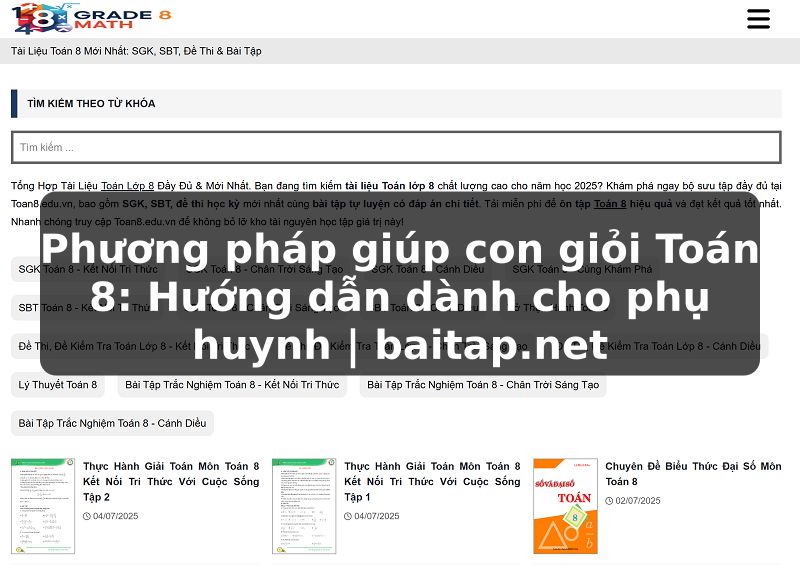Choose Bài Tập Trắc Nghiệm Toán 8 - Cánh Diều tag
This screenshot has width=800, height=567.
point(112,423)
